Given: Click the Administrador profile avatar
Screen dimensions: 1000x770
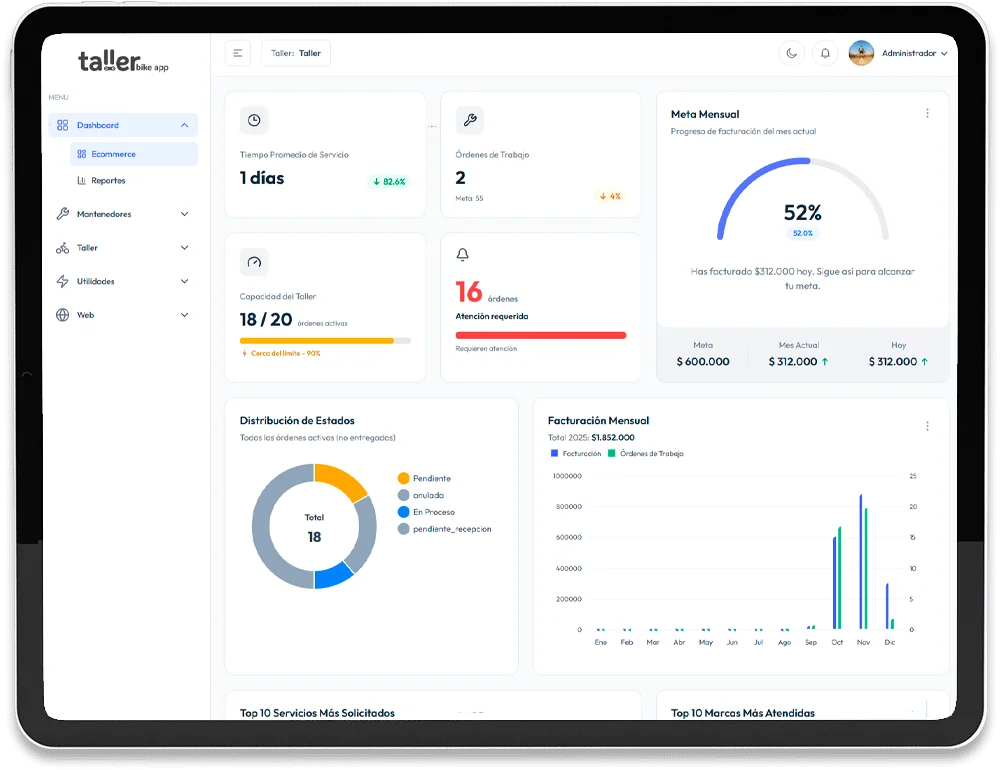Looking at the screenshot, I should coord(861,53).
